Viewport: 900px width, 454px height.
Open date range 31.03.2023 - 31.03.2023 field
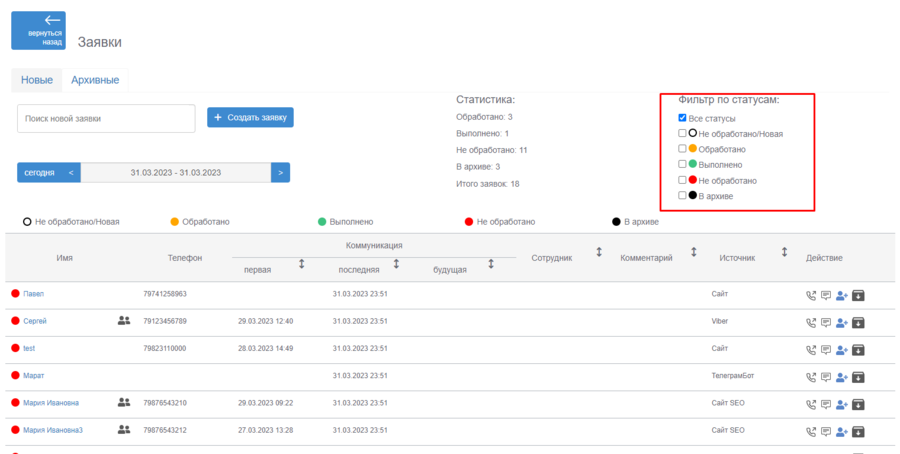pos(176,173)
